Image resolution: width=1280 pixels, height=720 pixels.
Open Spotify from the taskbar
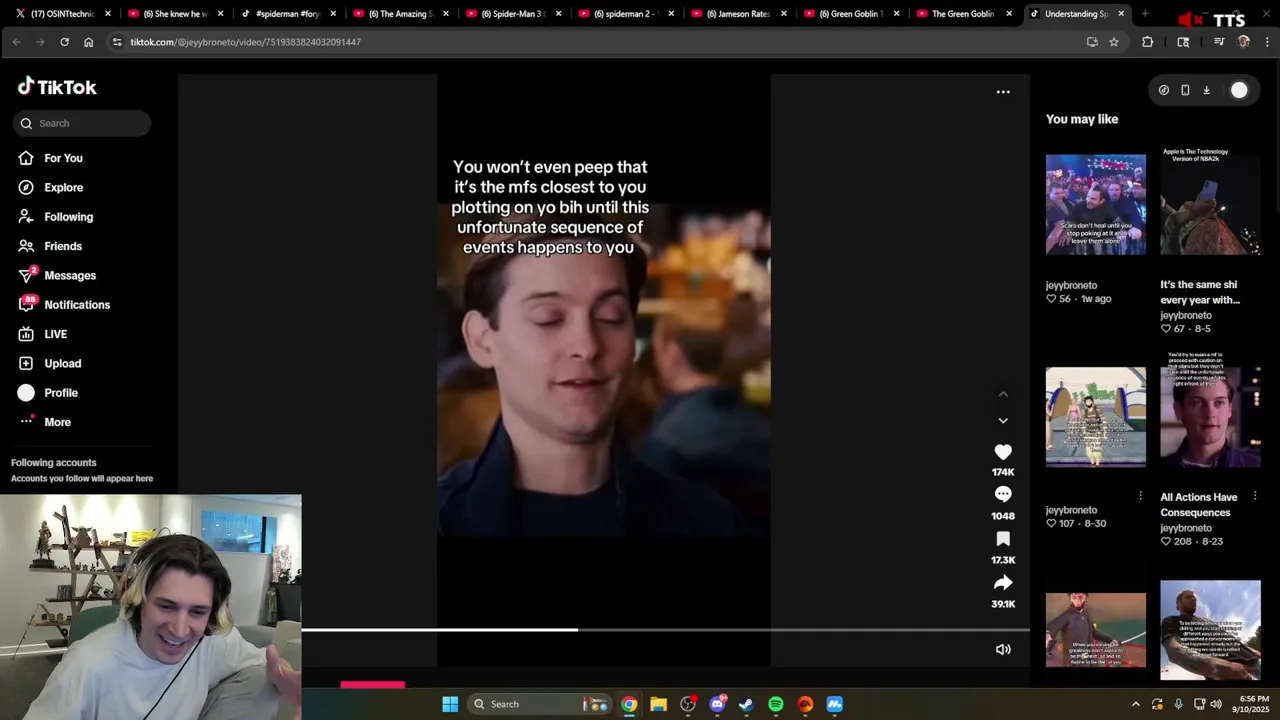click(776, 704)
